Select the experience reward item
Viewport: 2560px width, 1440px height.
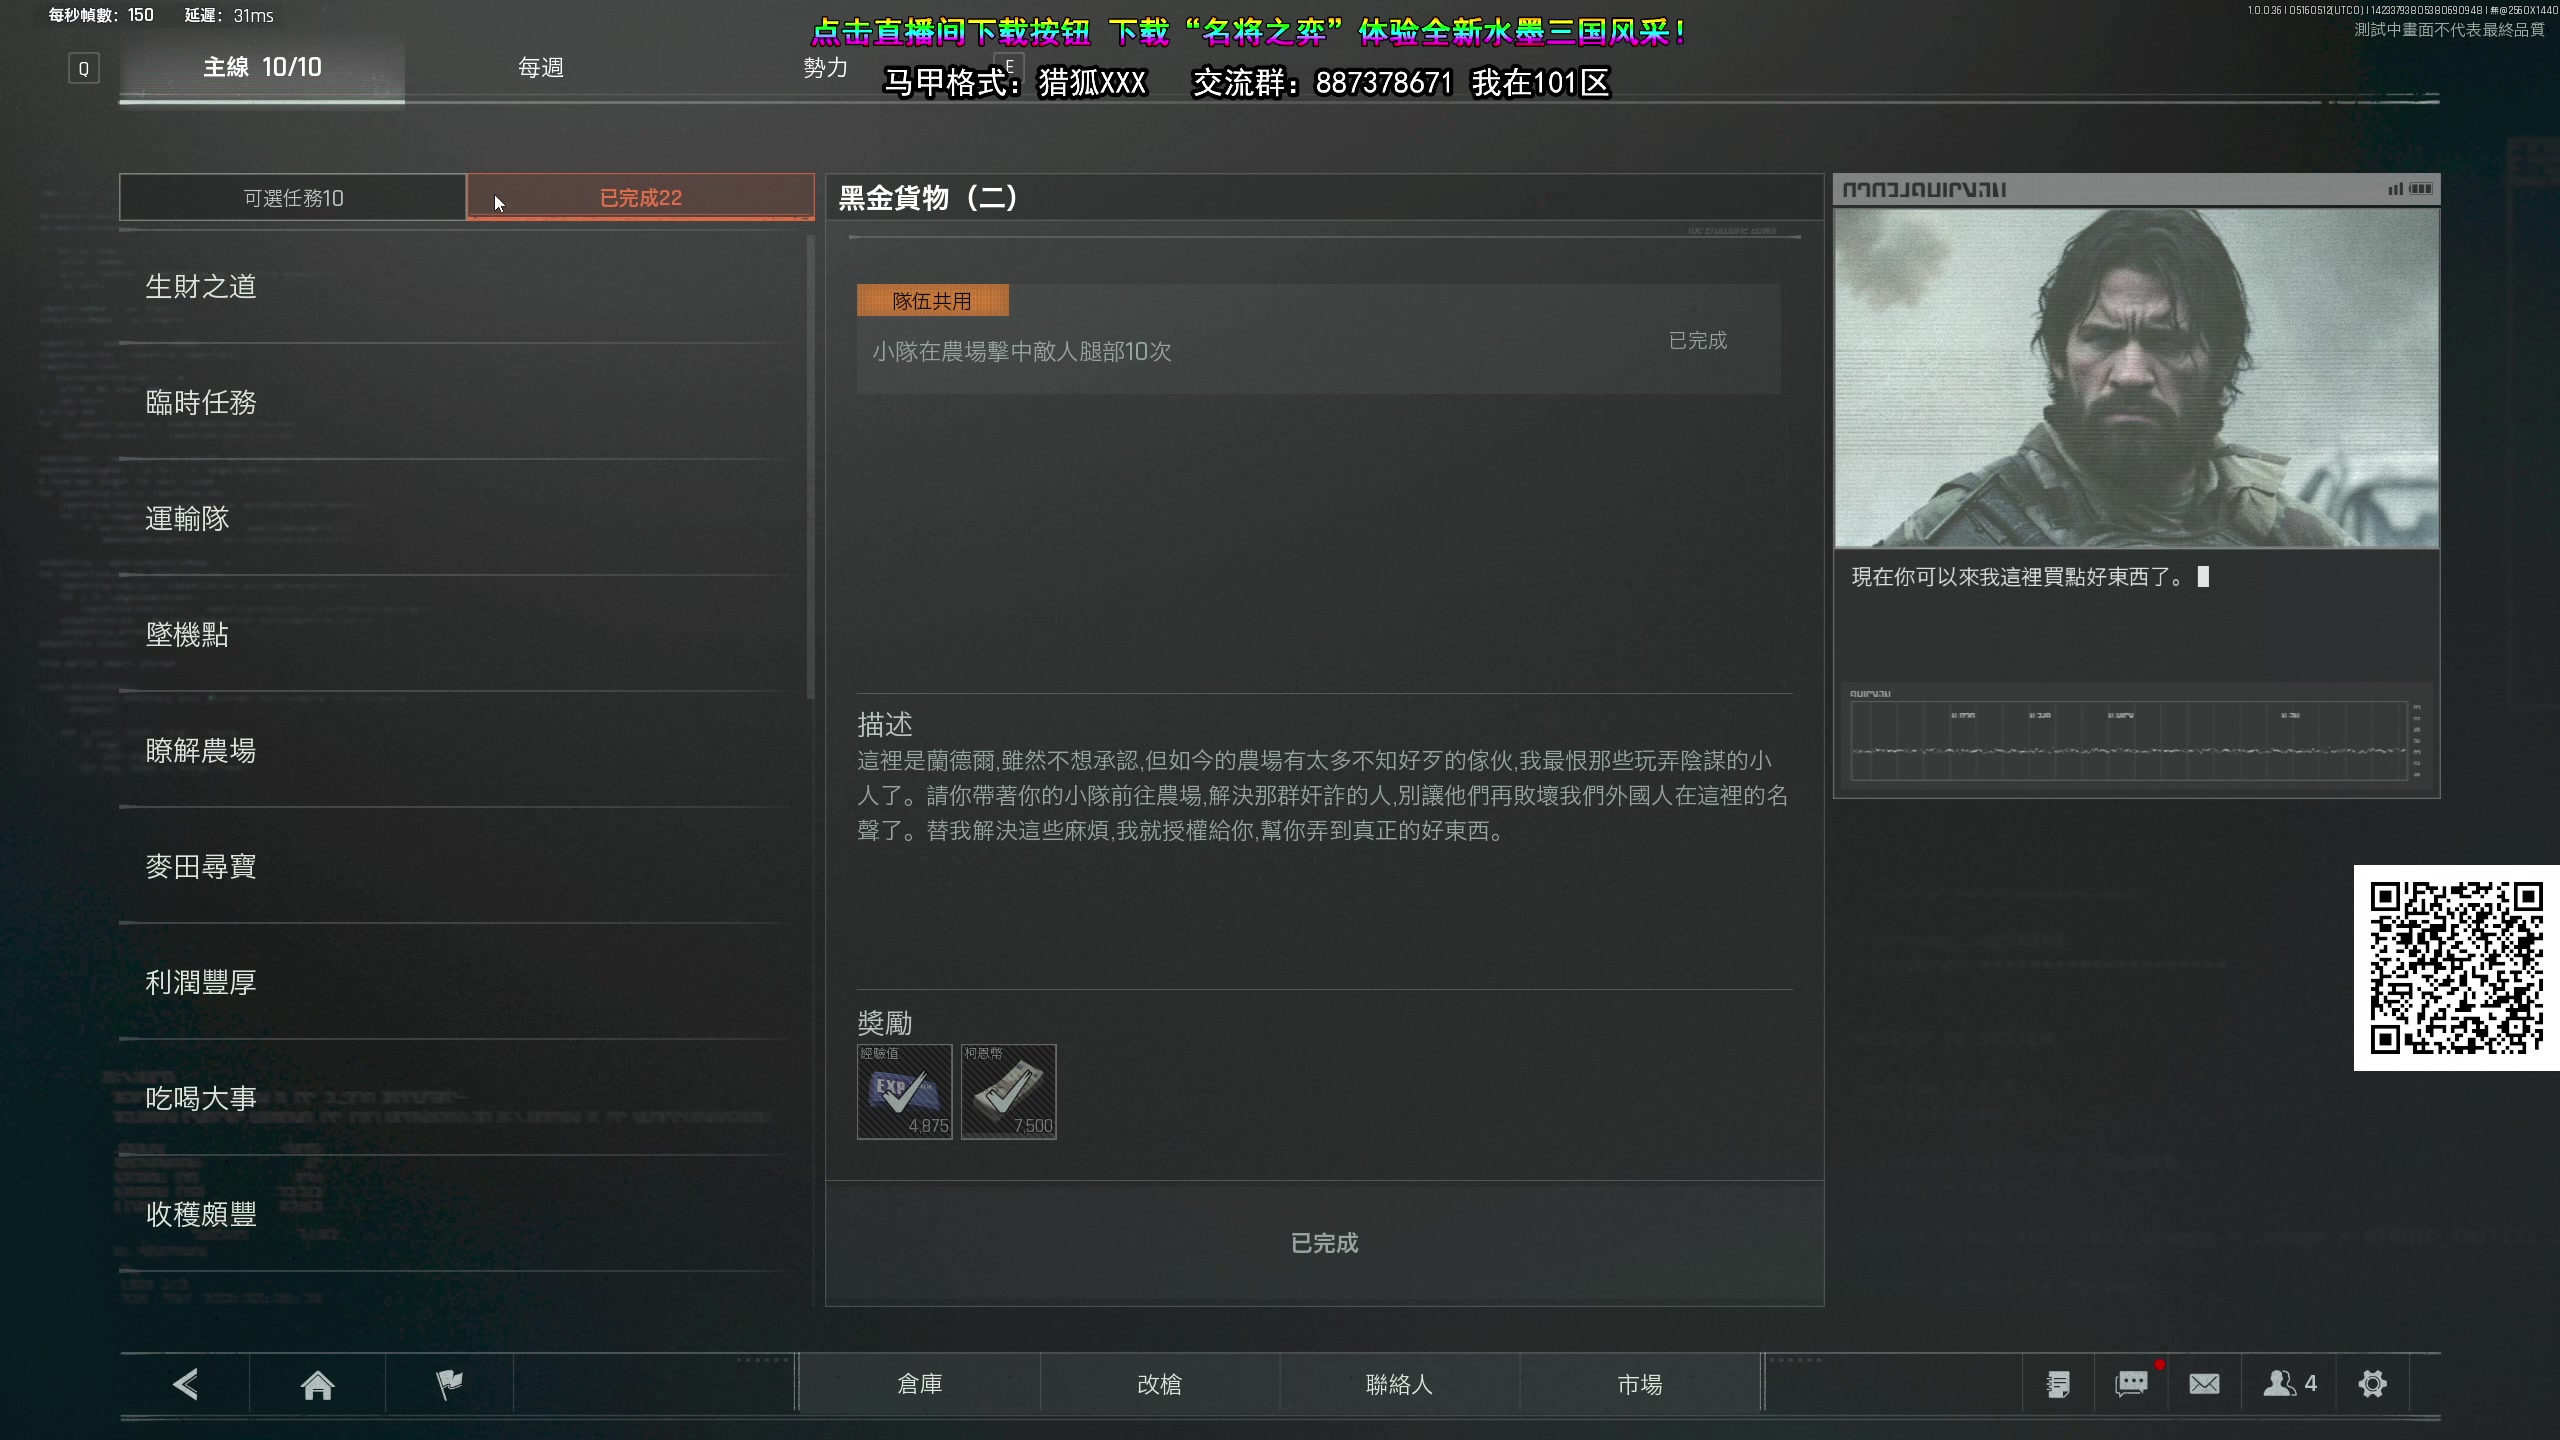coord(904,1092)
